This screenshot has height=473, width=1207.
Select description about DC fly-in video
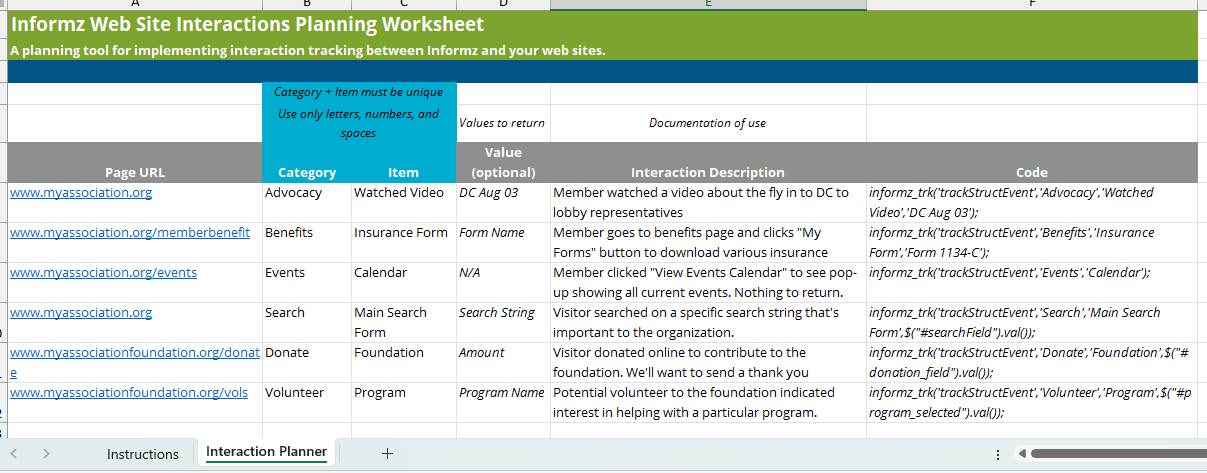[x=708, y=202]
